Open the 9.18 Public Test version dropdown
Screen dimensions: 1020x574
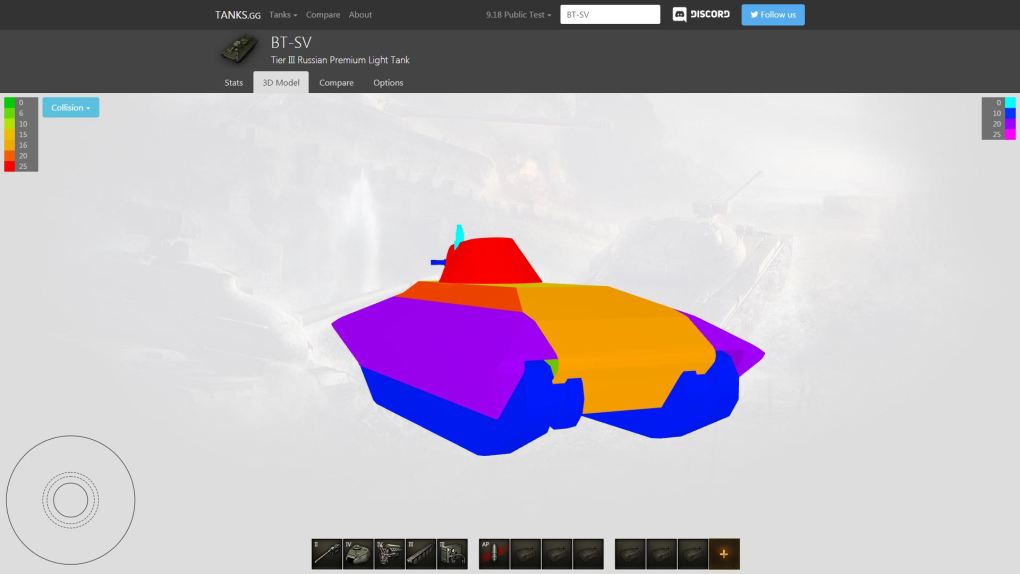[518, 15]
